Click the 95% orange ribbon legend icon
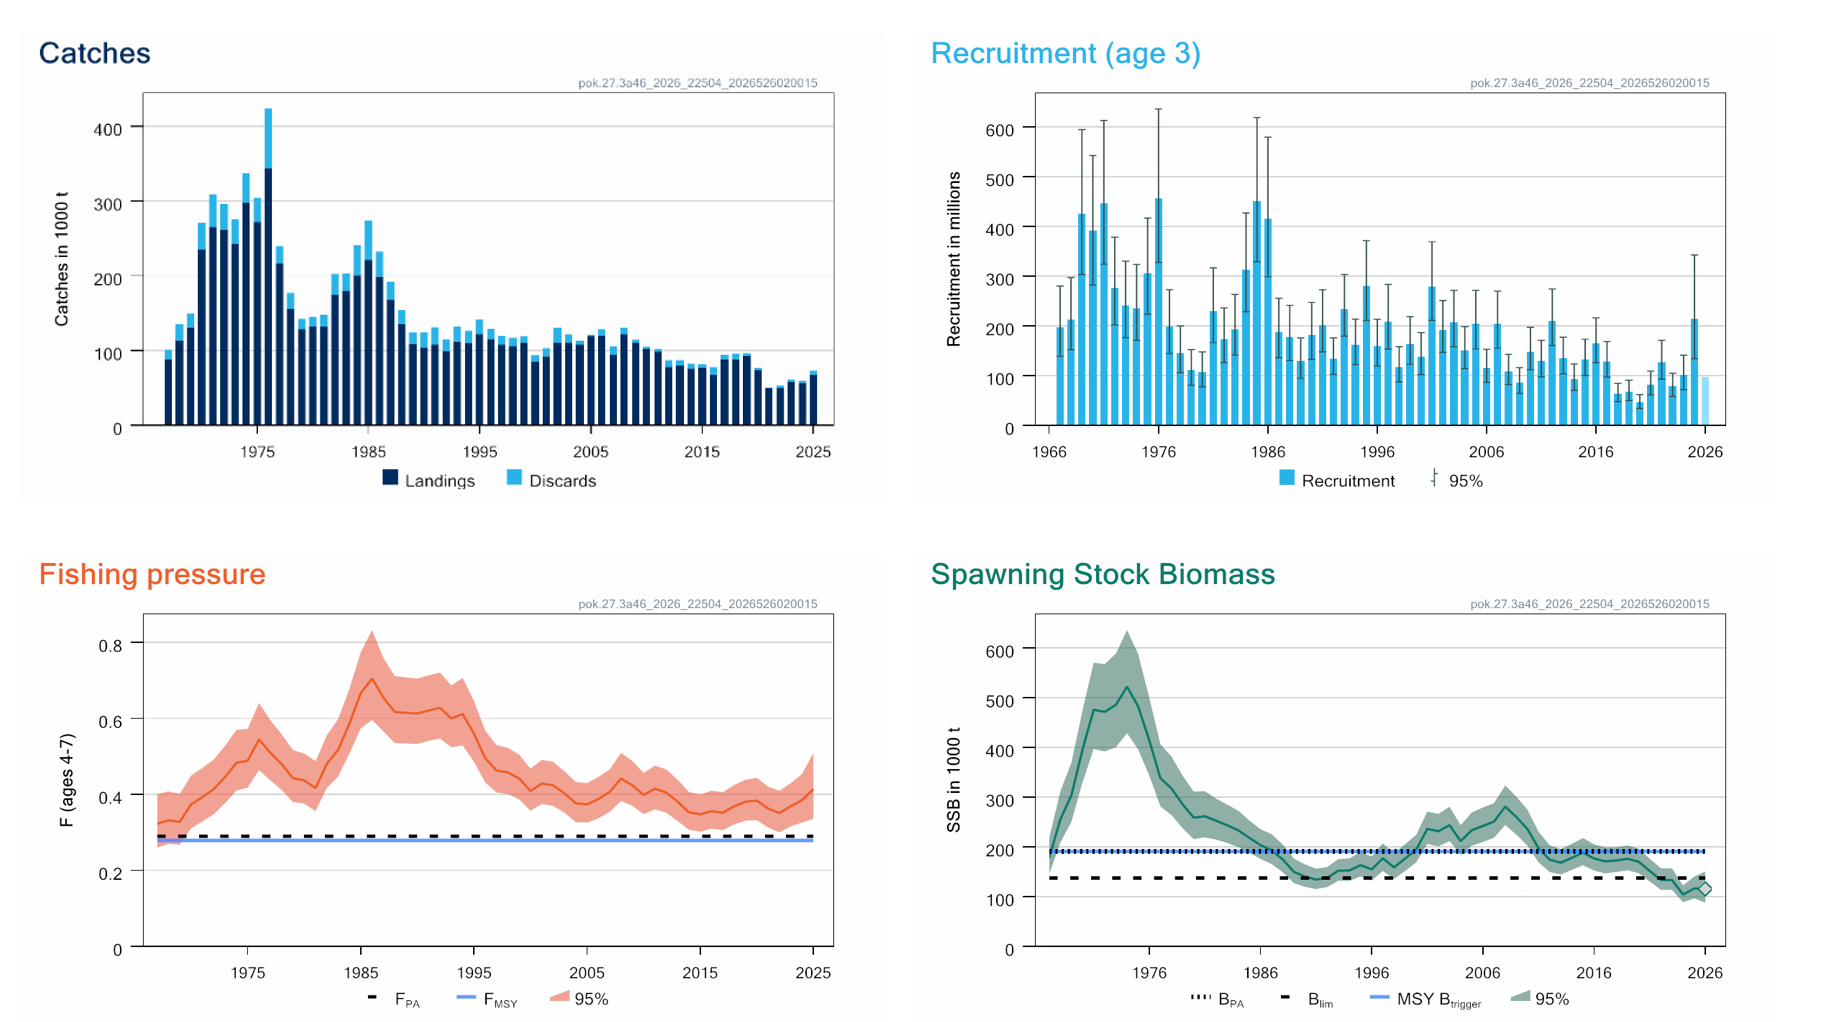The image size is (1836, 1022). pyautogui.click(x=559, y=997)
